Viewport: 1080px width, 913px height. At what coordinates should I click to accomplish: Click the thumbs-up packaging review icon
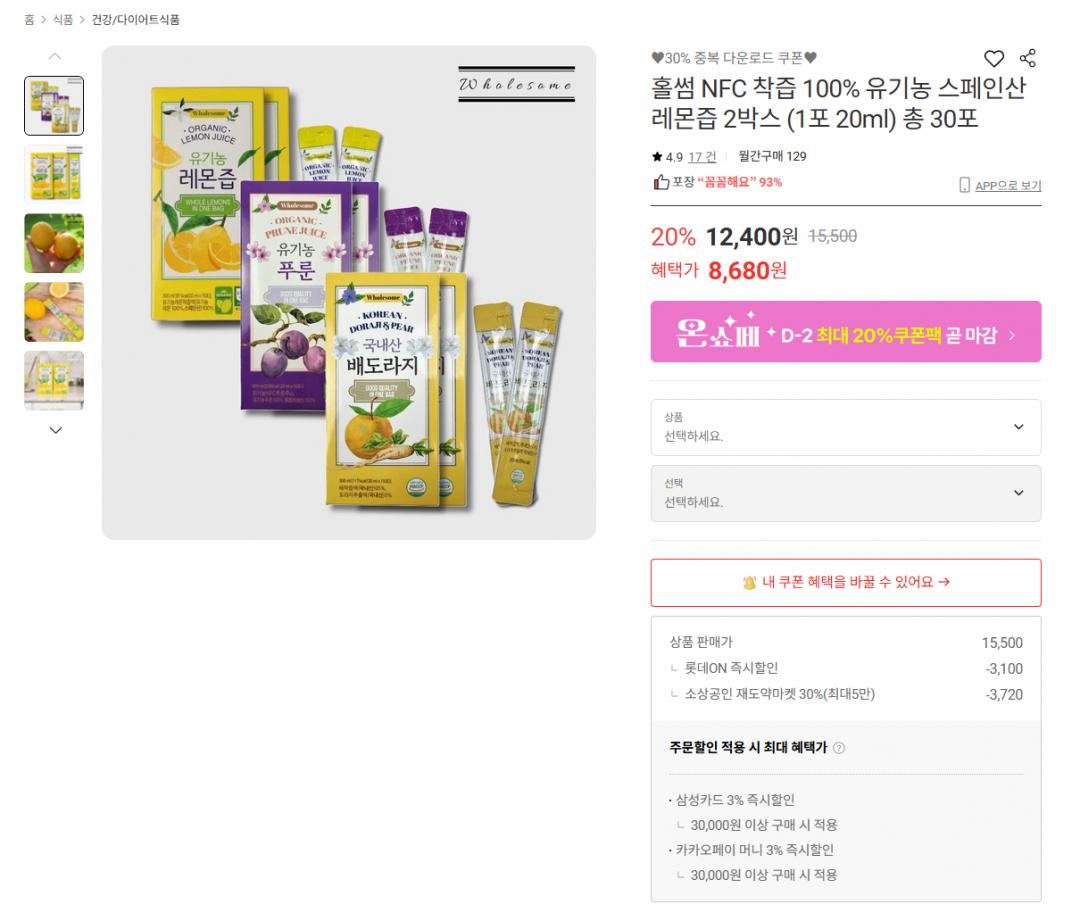[x=661, y=182]
